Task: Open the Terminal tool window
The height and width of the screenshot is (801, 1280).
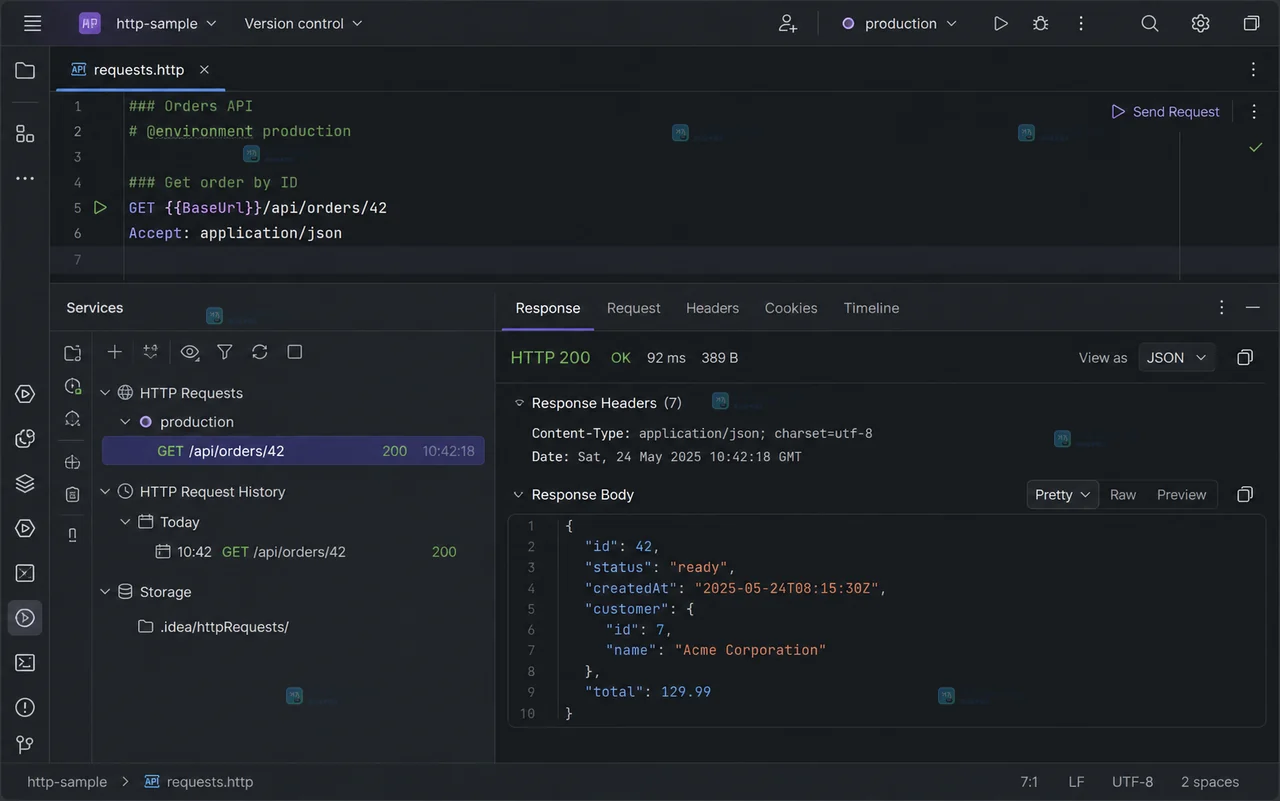Action: click(25, 663)
